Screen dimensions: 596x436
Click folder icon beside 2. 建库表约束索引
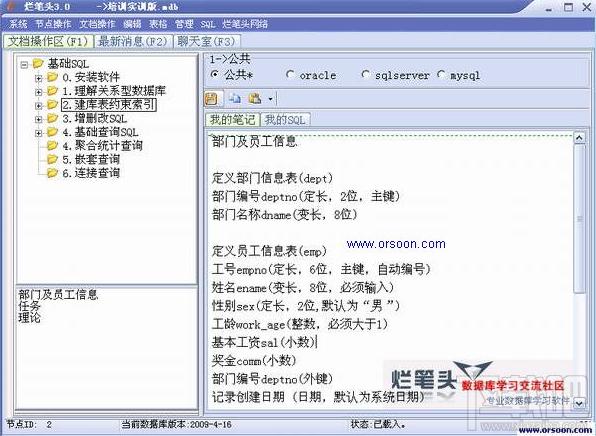coord(52,105)
